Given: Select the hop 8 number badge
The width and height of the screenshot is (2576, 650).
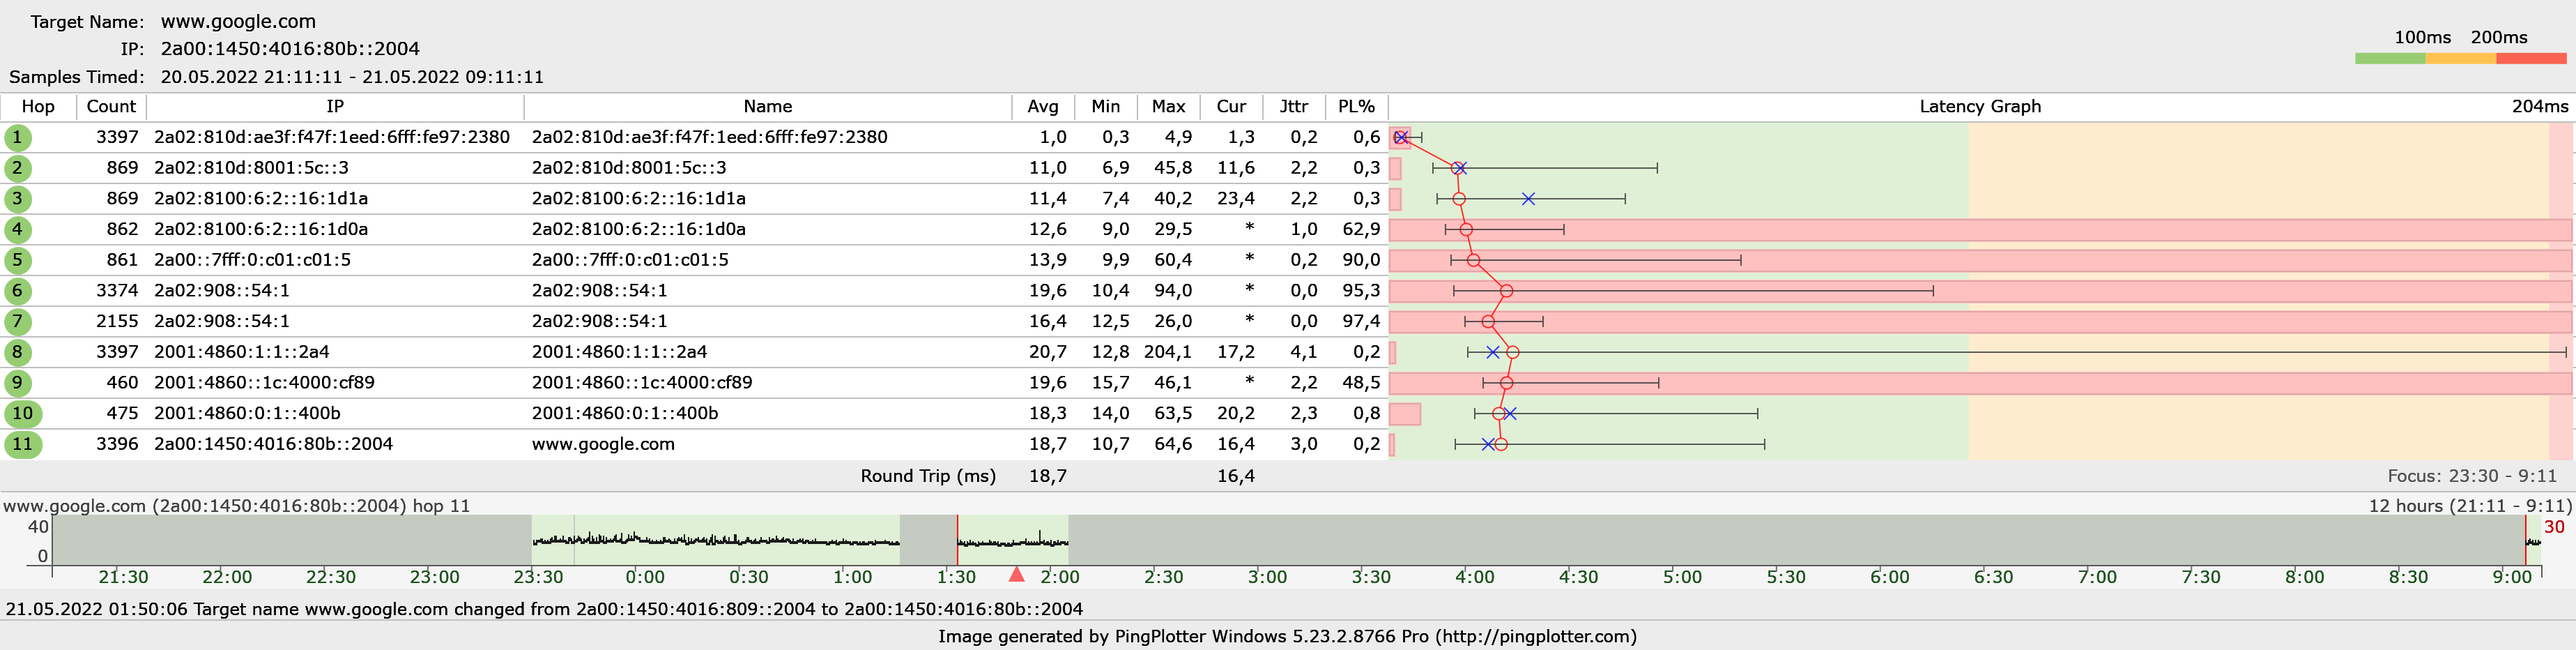Looking at the screenshot, I should point(17,353).
